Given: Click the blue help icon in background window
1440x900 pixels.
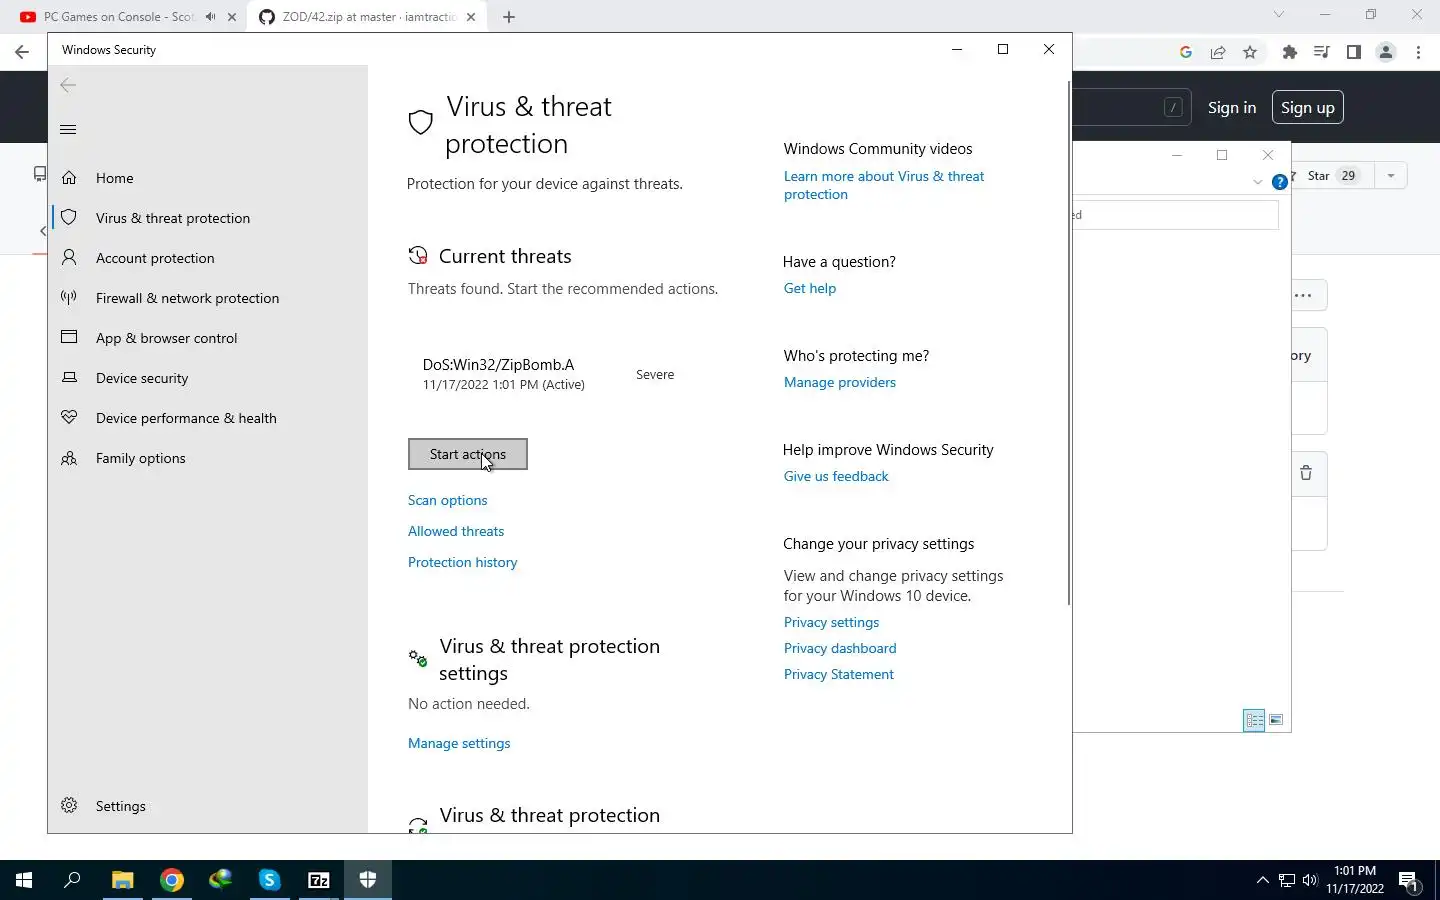Looking at the screenshot, I should [1279, 182].
